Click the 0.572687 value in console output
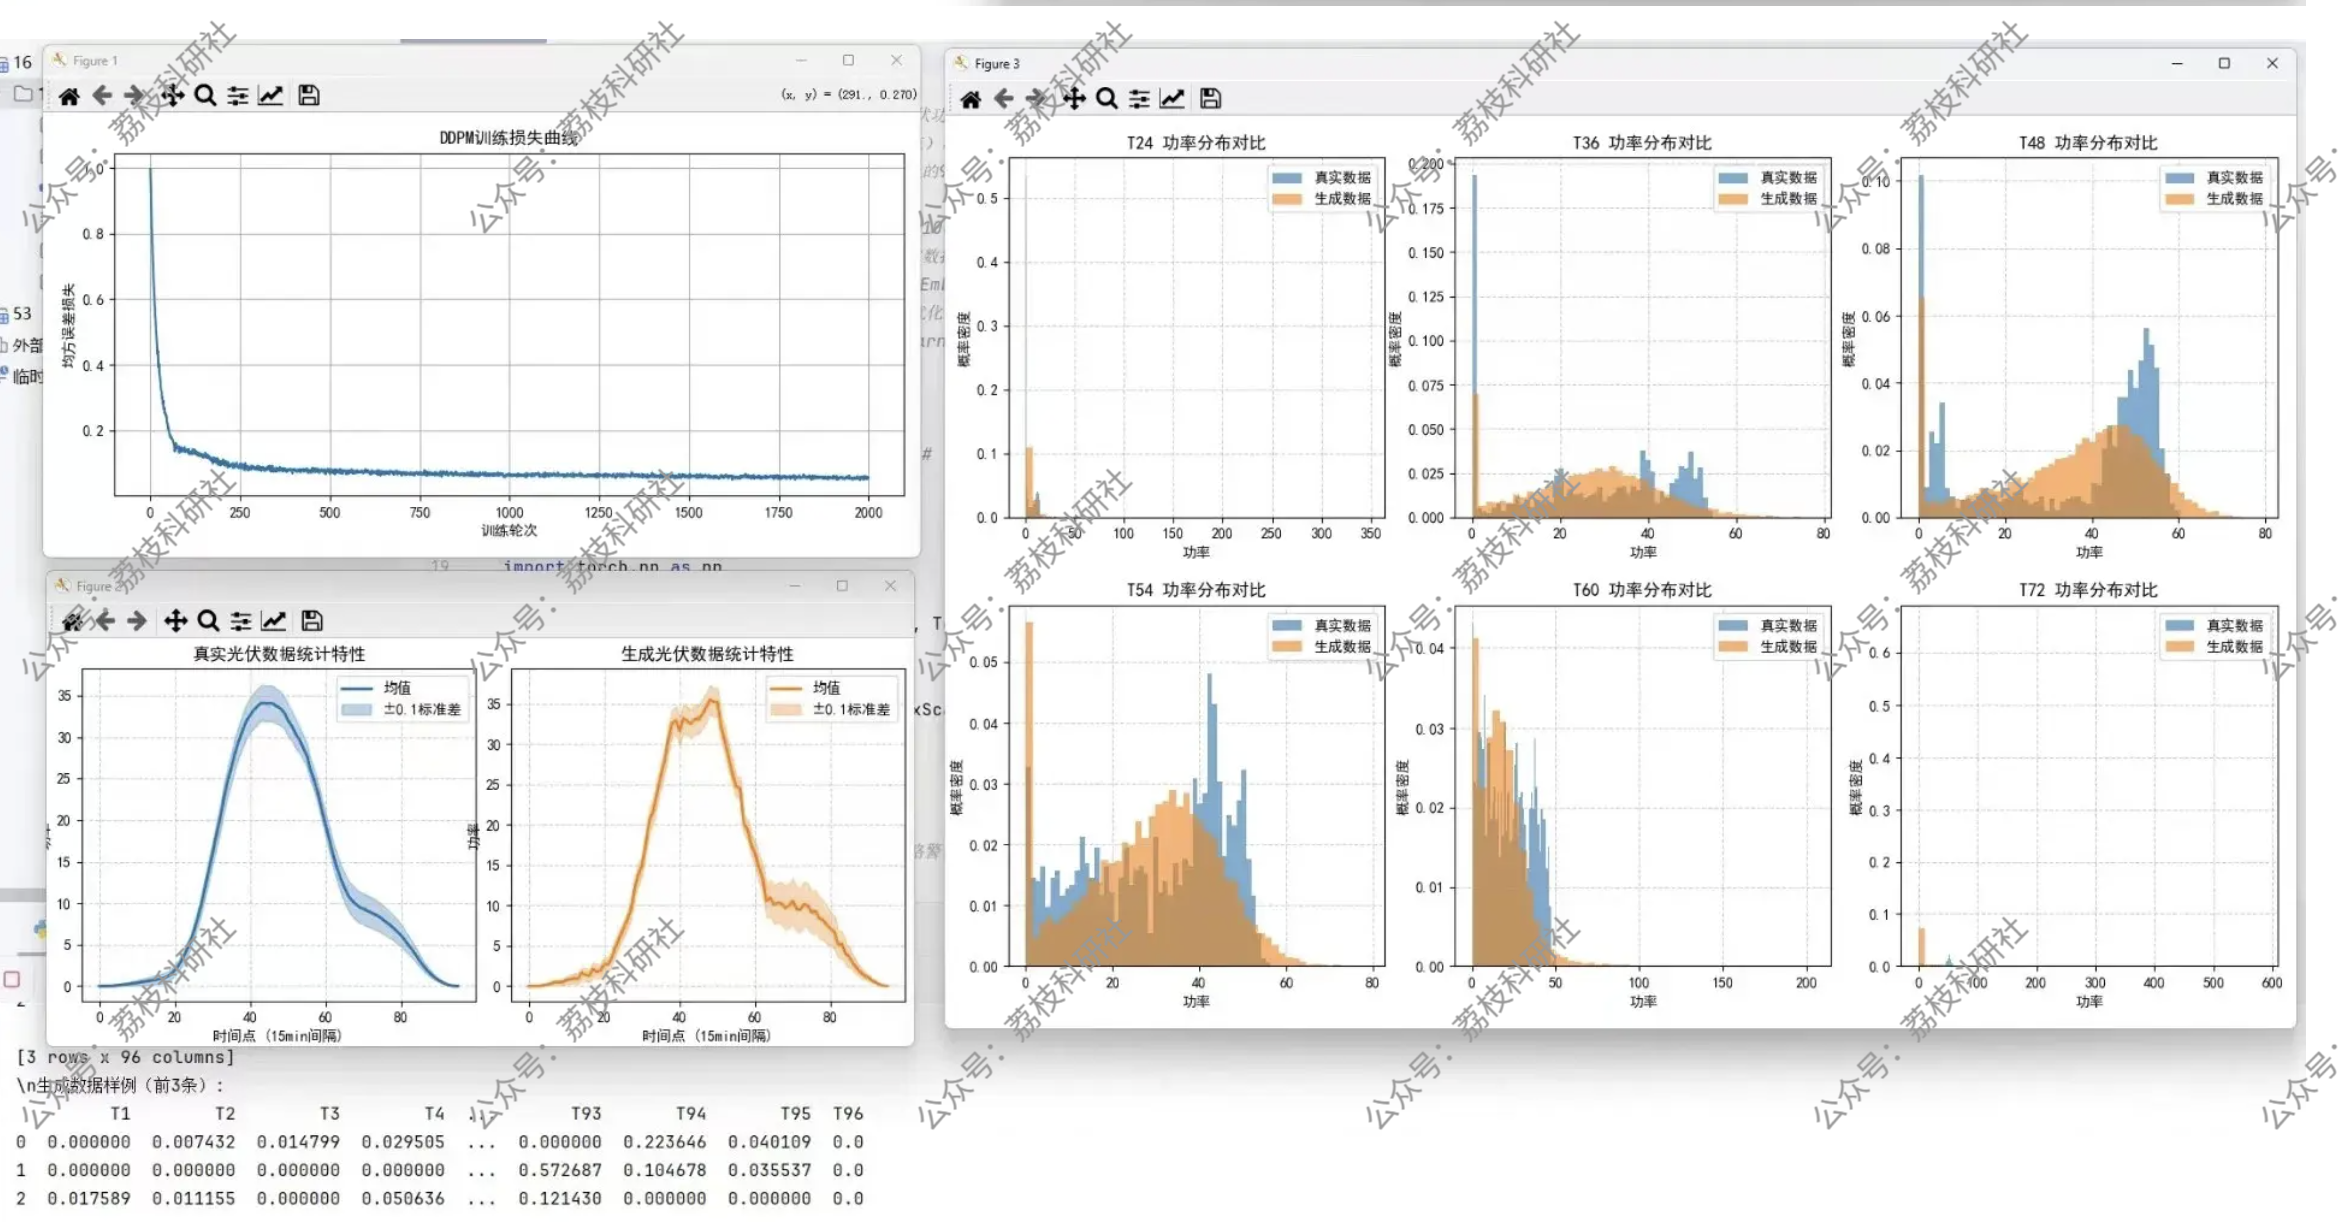Screen dimensions: 2340x1222 click(x=560, y=1170)
